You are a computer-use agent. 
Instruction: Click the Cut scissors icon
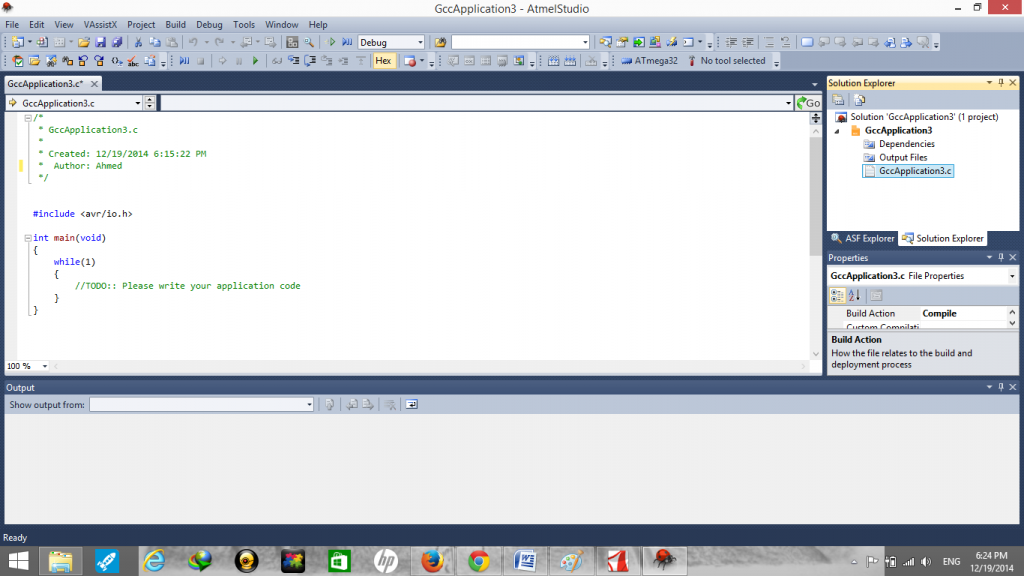click(x=139, y=42)
